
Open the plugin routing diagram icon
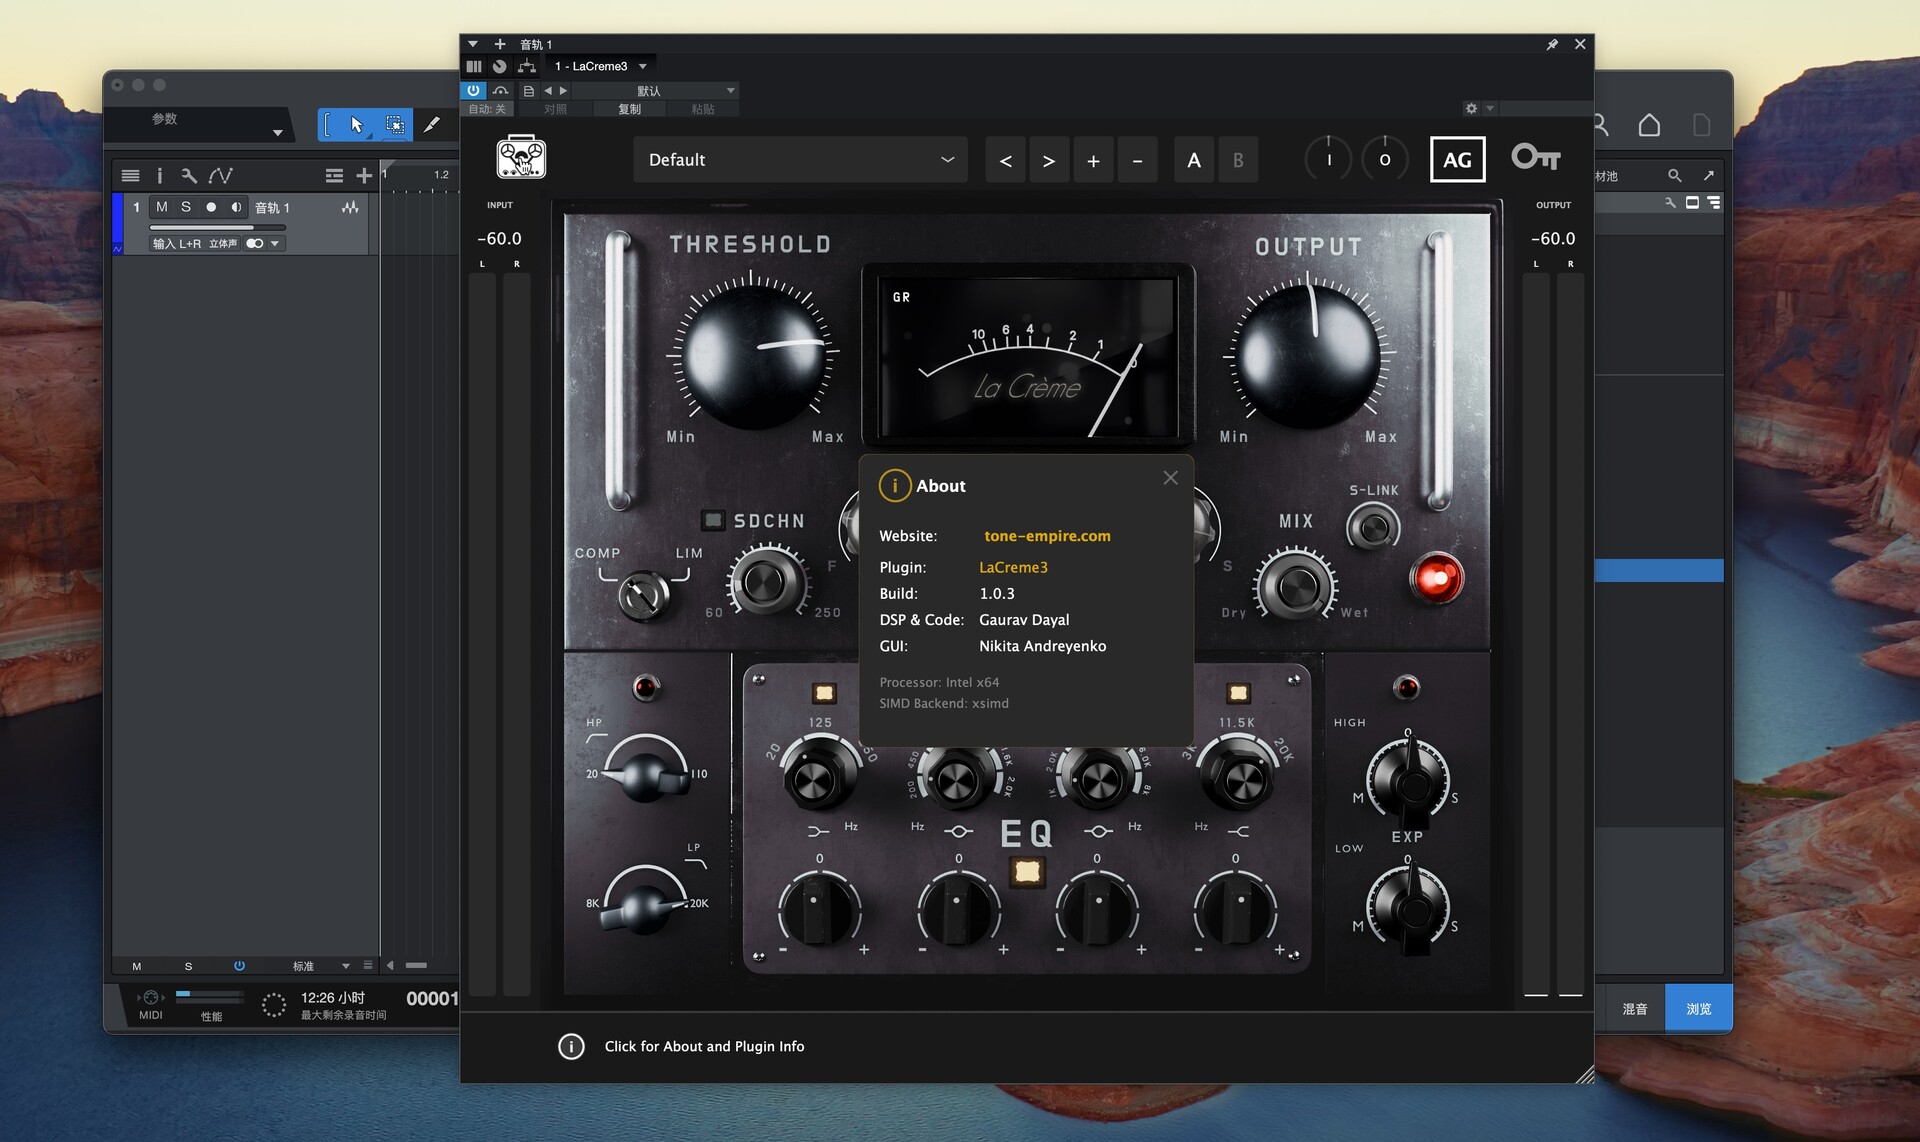click(x=527, y=66)
